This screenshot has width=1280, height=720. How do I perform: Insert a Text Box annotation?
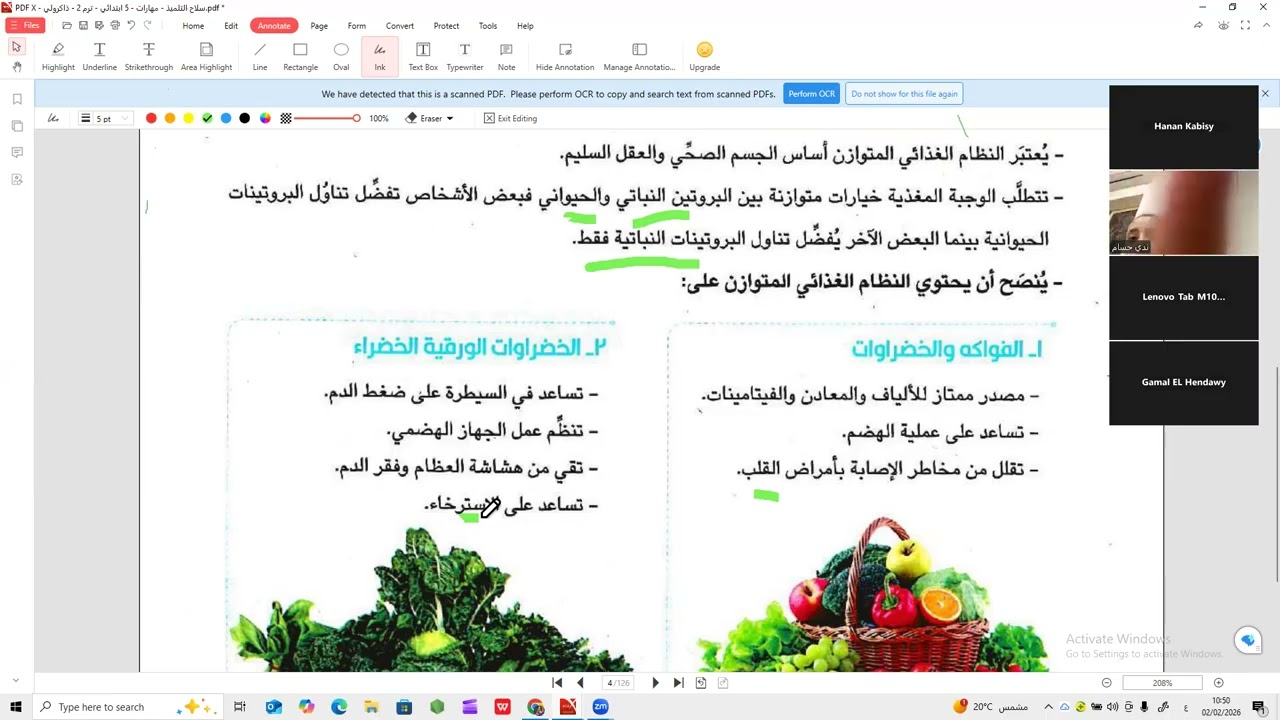tap(423, 57)
